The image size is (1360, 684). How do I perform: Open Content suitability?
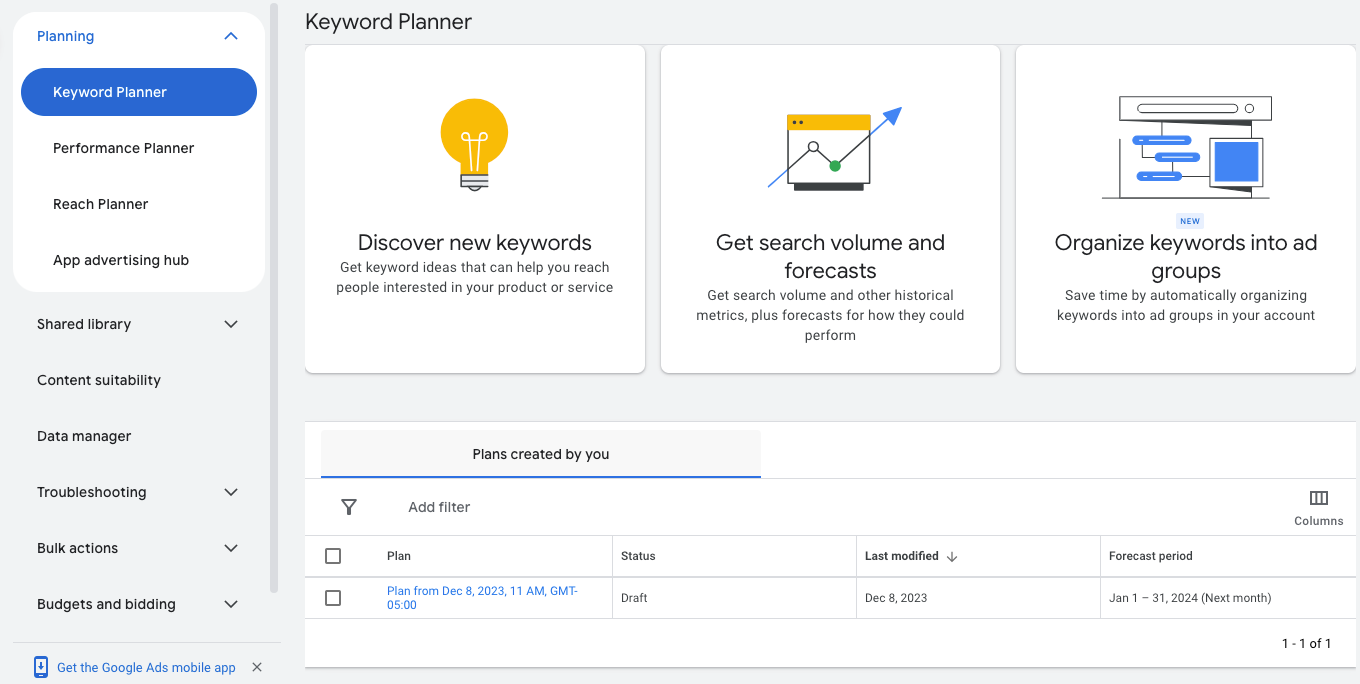click(x=99, y=380)
